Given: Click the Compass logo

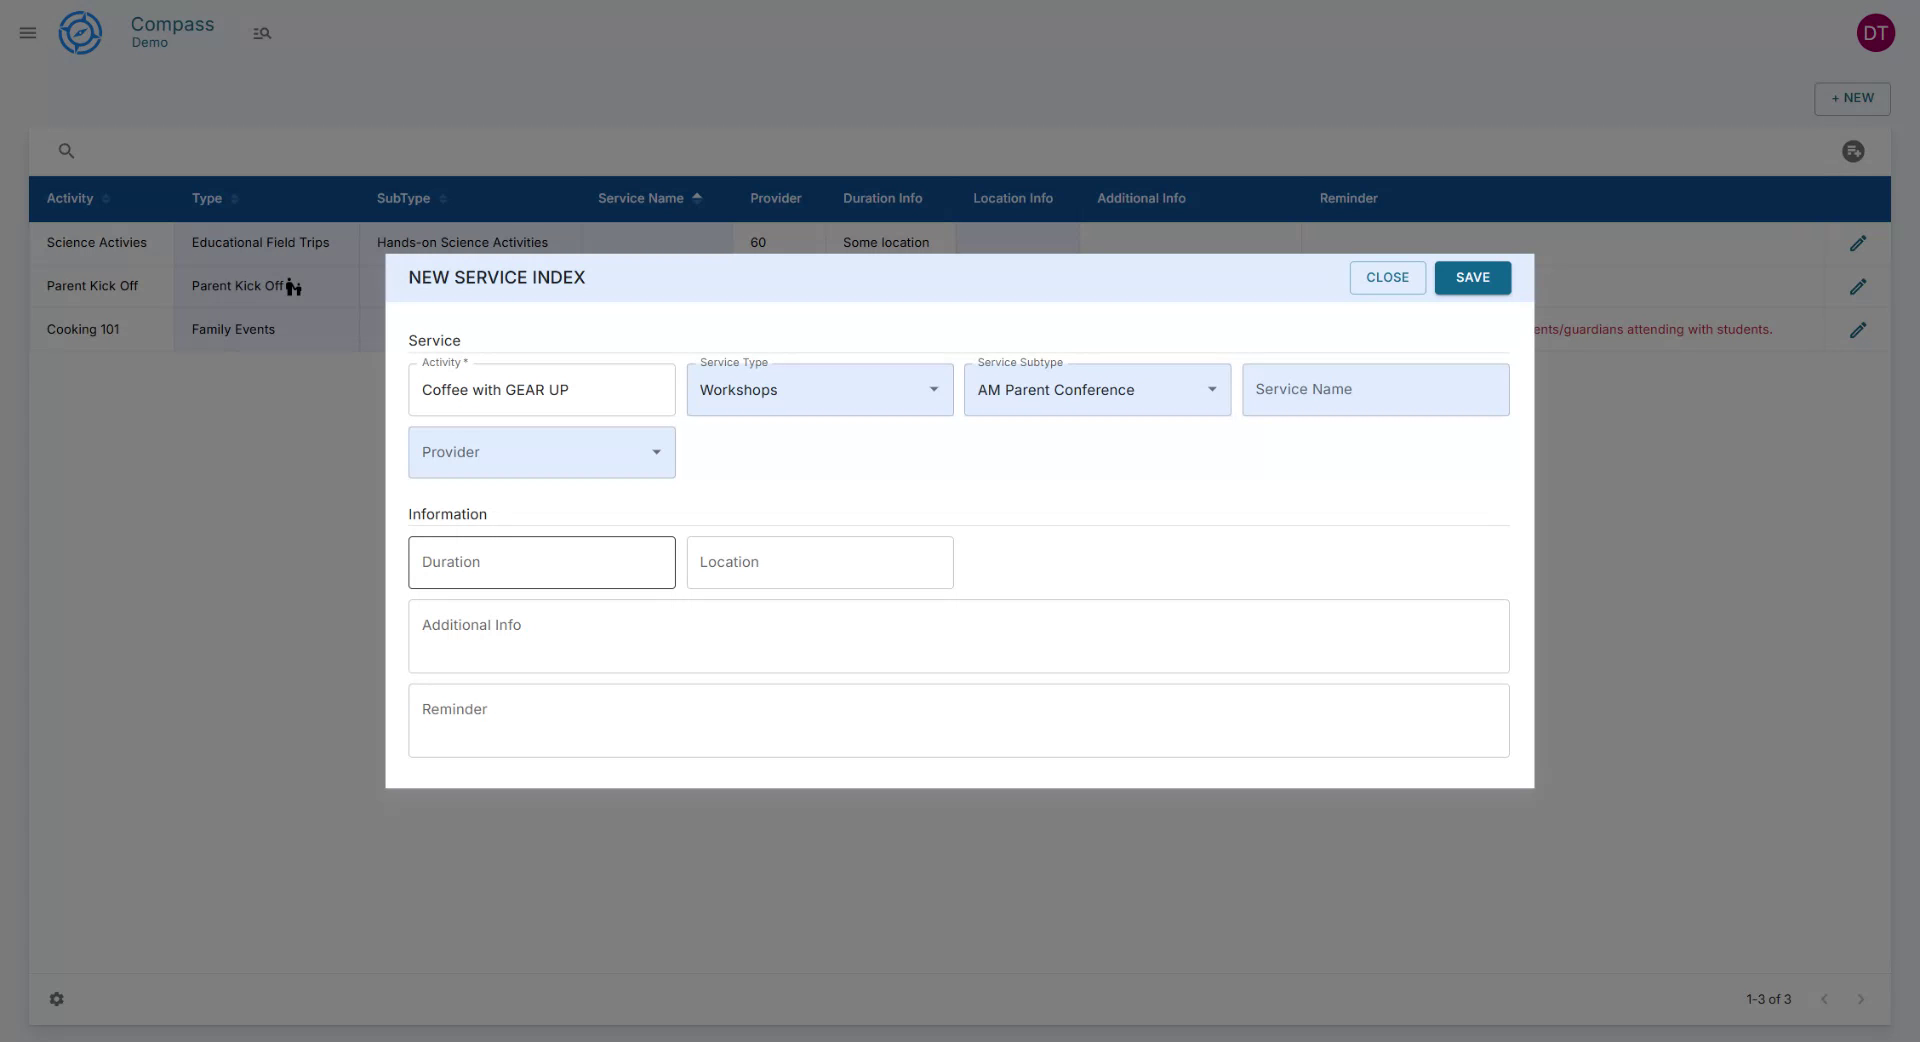Looking at the screenshot, I should [80, 32].
